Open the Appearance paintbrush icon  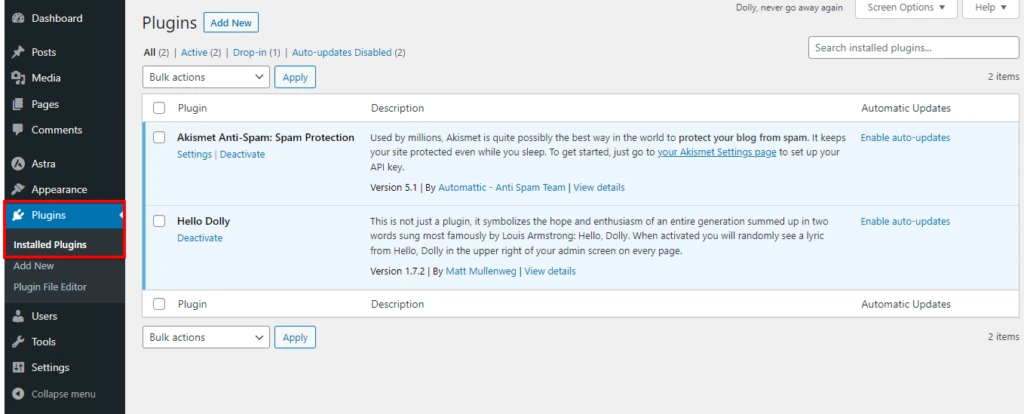point(18,190)
